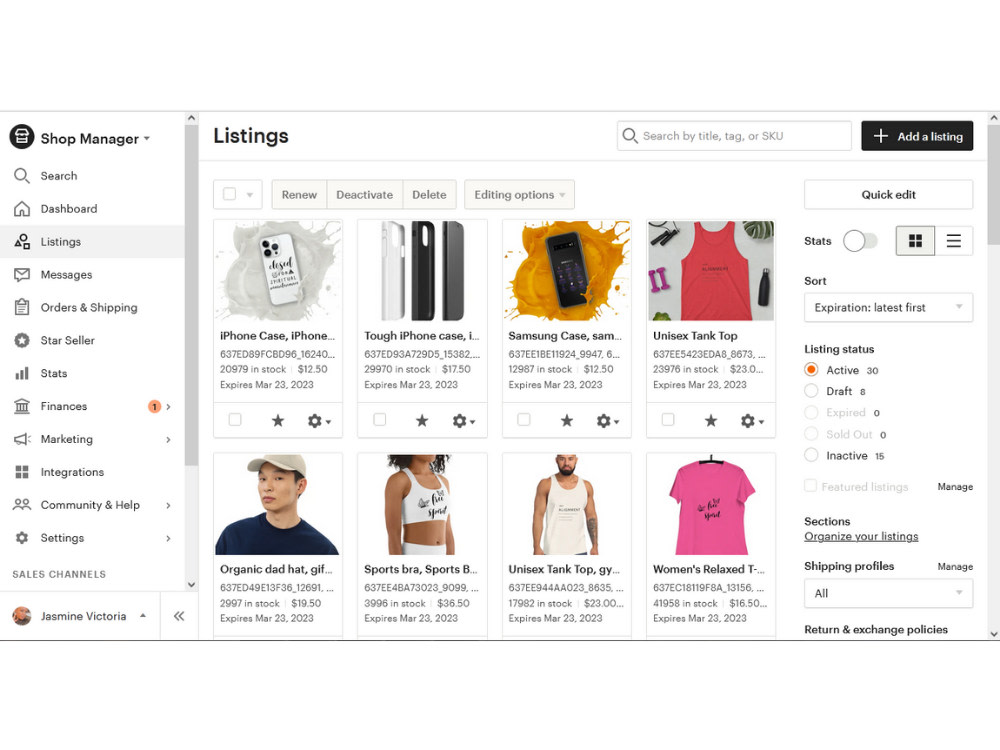The image size is (1000, 750).
Task: Star the Unisex Tank Top listing
Action: [x=710, y=421]
